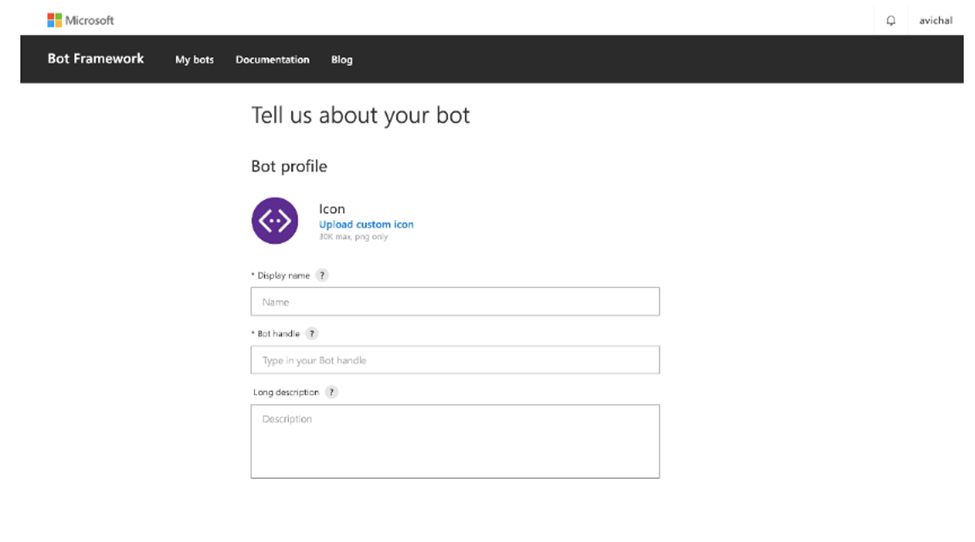Navigate to the Blog
Image resolution: width=975 pixels, height=542 pixels.
click(342, 60)
